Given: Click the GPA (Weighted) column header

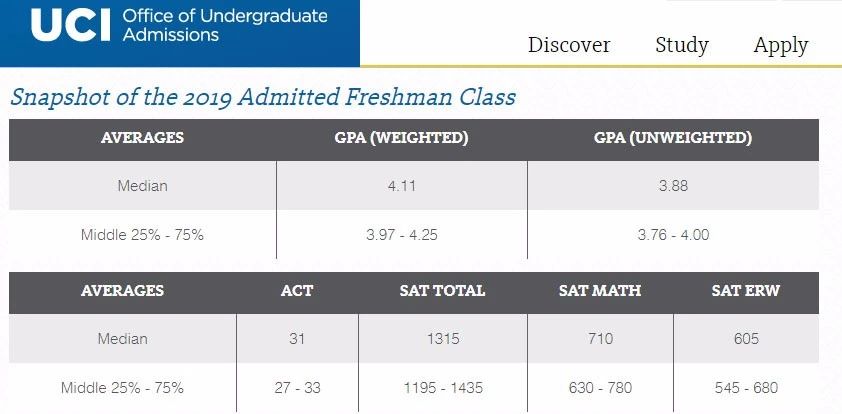Looking at the screenshot, I should click(x=401, y=138).
